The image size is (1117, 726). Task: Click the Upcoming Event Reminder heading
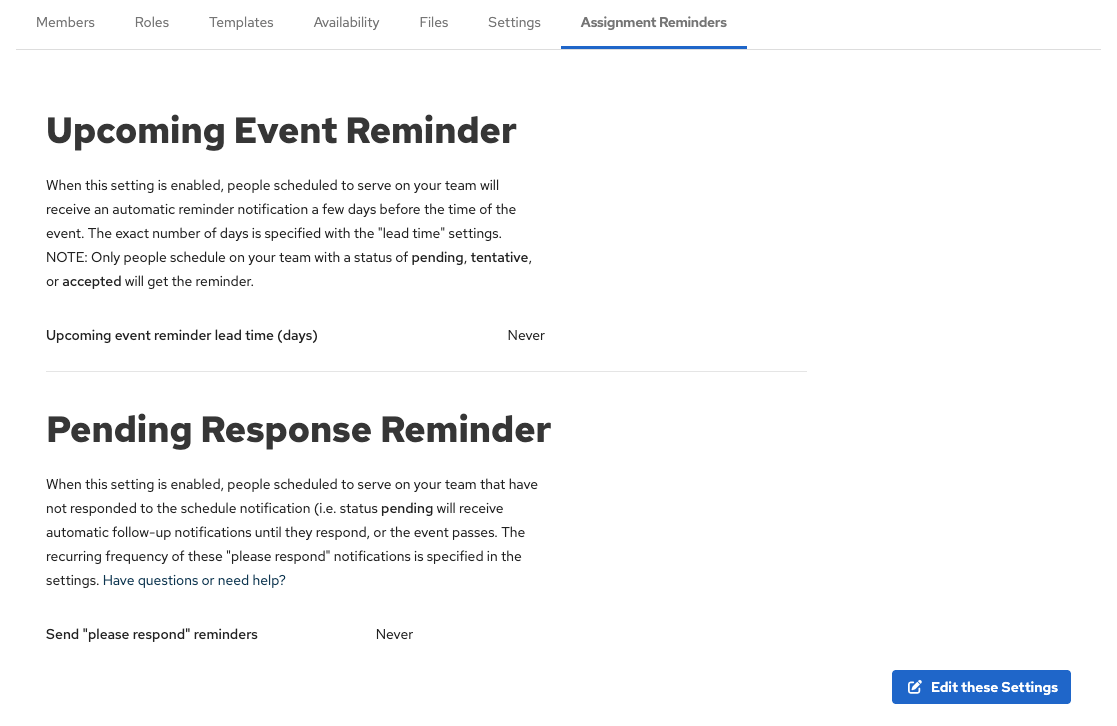coord(281,130)
